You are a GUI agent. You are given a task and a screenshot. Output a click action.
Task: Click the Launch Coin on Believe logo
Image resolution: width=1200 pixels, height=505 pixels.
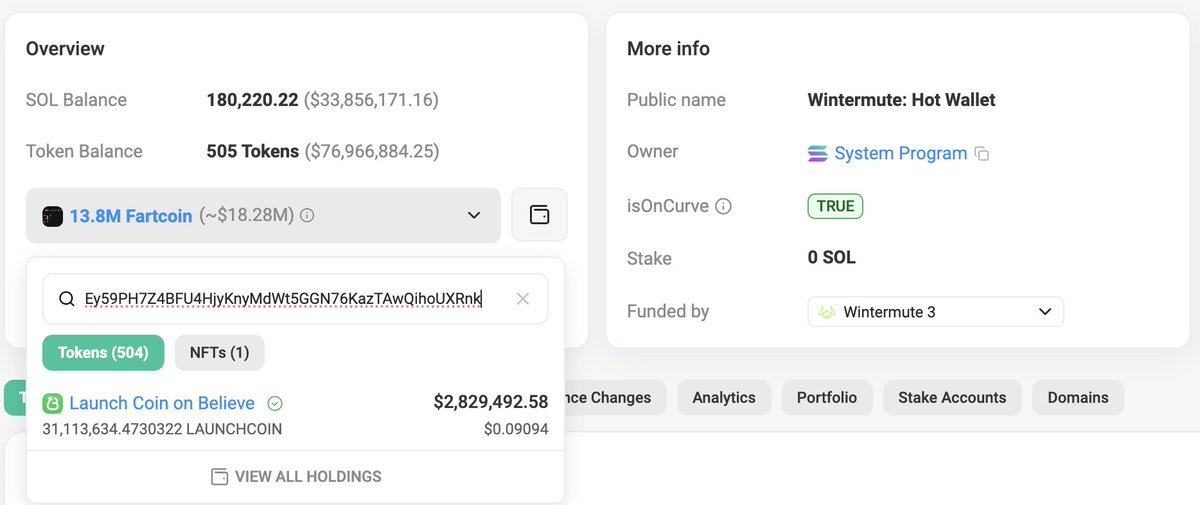(x=52, y=403)
